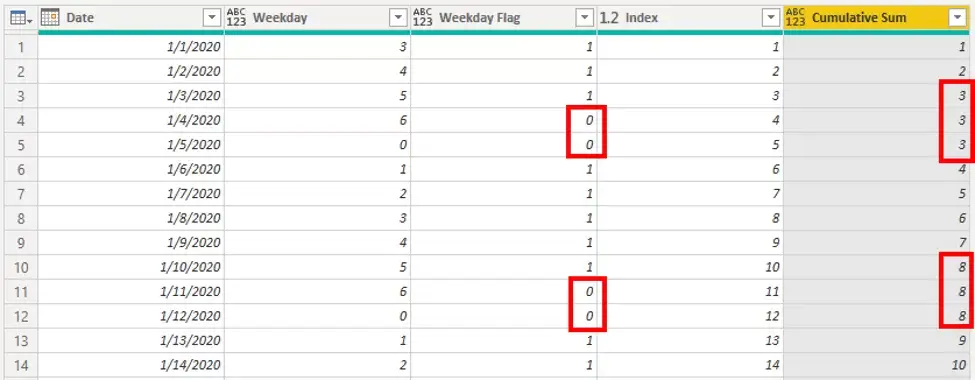
Task: Open the Date column filter dropdown
Action: pyautogui.click(x=212, y=18)
